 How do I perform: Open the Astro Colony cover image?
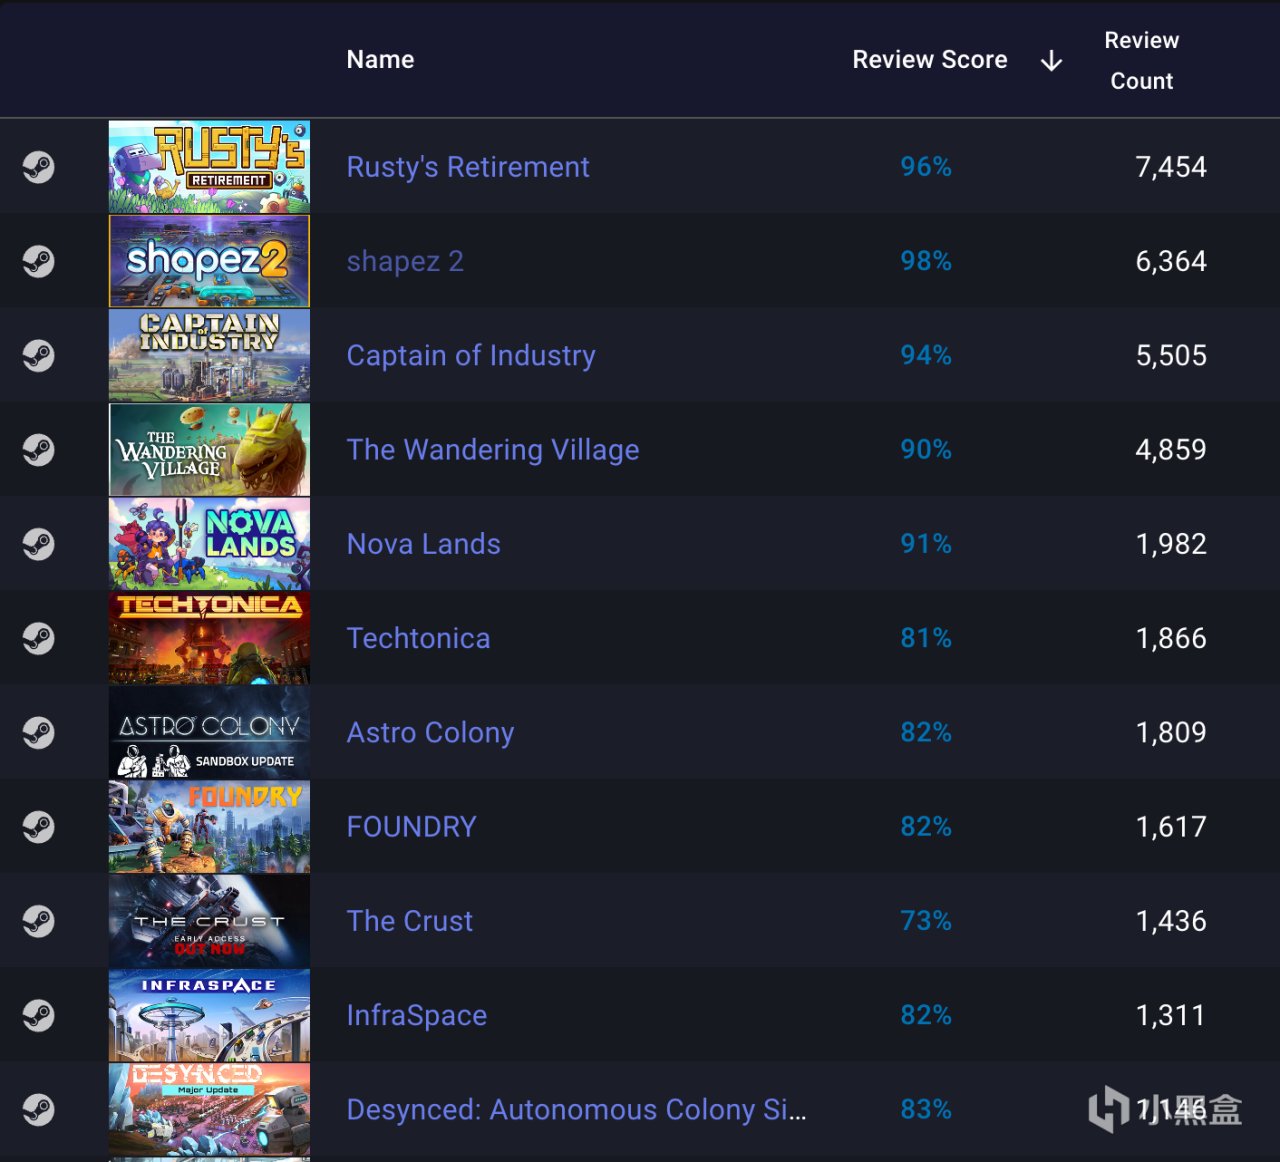[x=209, y=733]
